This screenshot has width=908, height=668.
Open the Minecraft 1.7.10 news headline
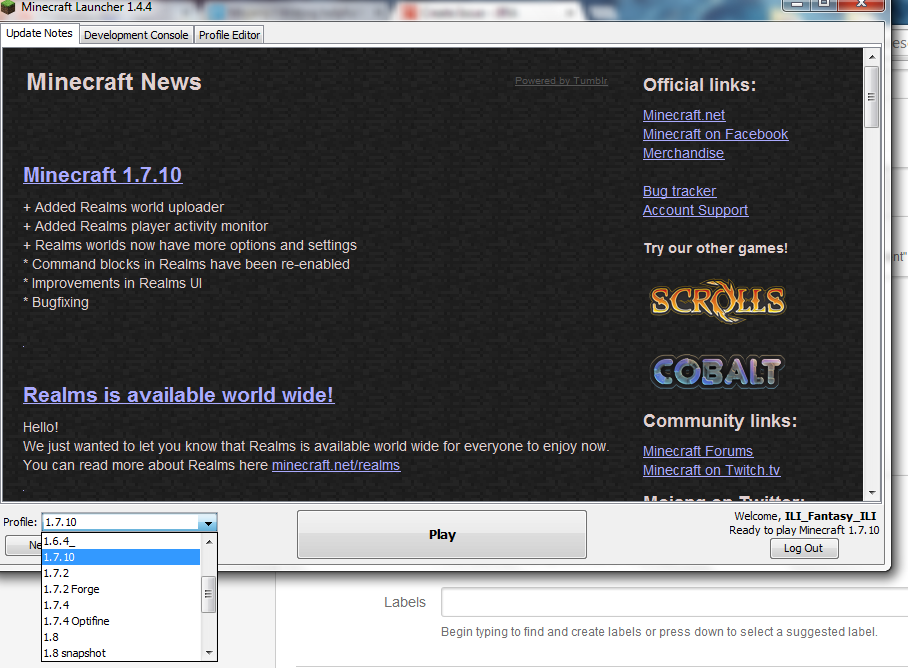tap(102, 175)
